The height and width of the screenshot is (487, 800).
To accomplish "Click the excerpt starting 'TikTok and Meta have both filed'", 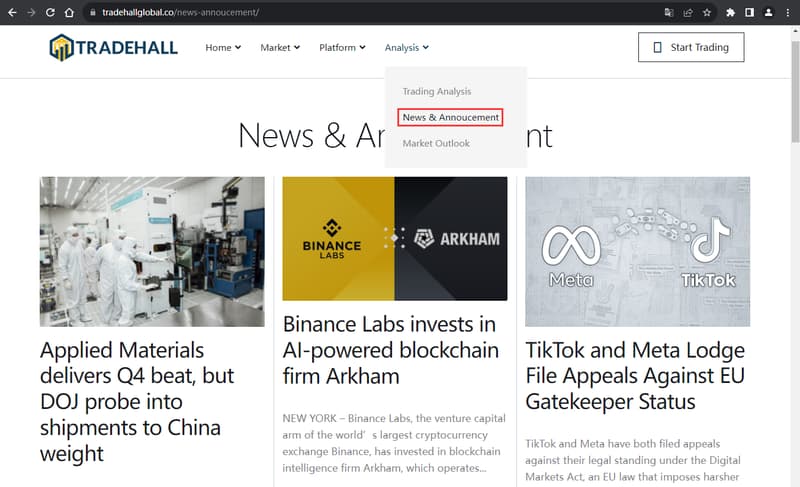I will click(x=633, y=460).
